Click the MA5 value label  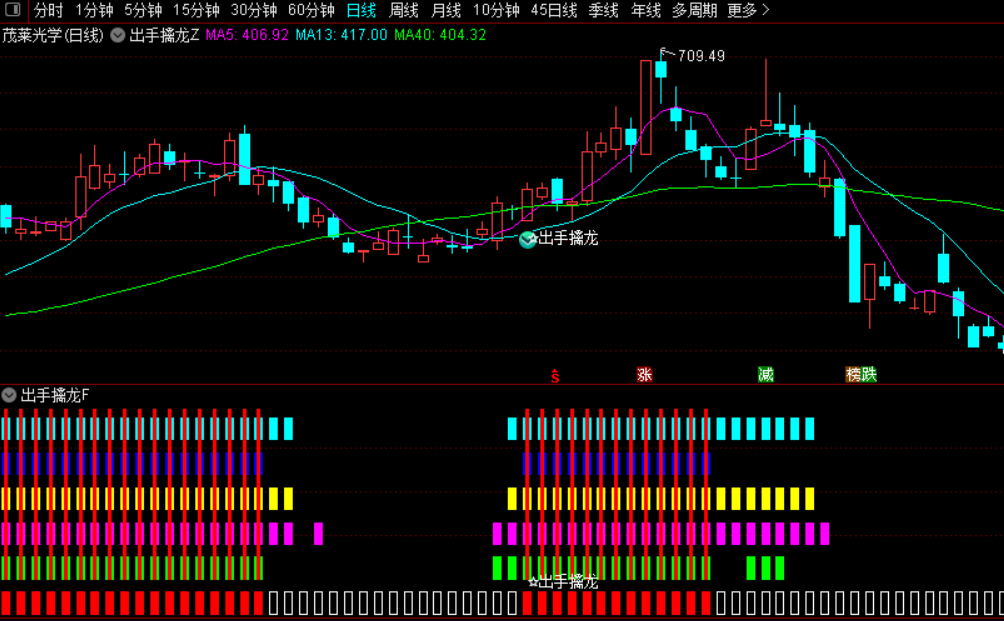tap(247, 35)
